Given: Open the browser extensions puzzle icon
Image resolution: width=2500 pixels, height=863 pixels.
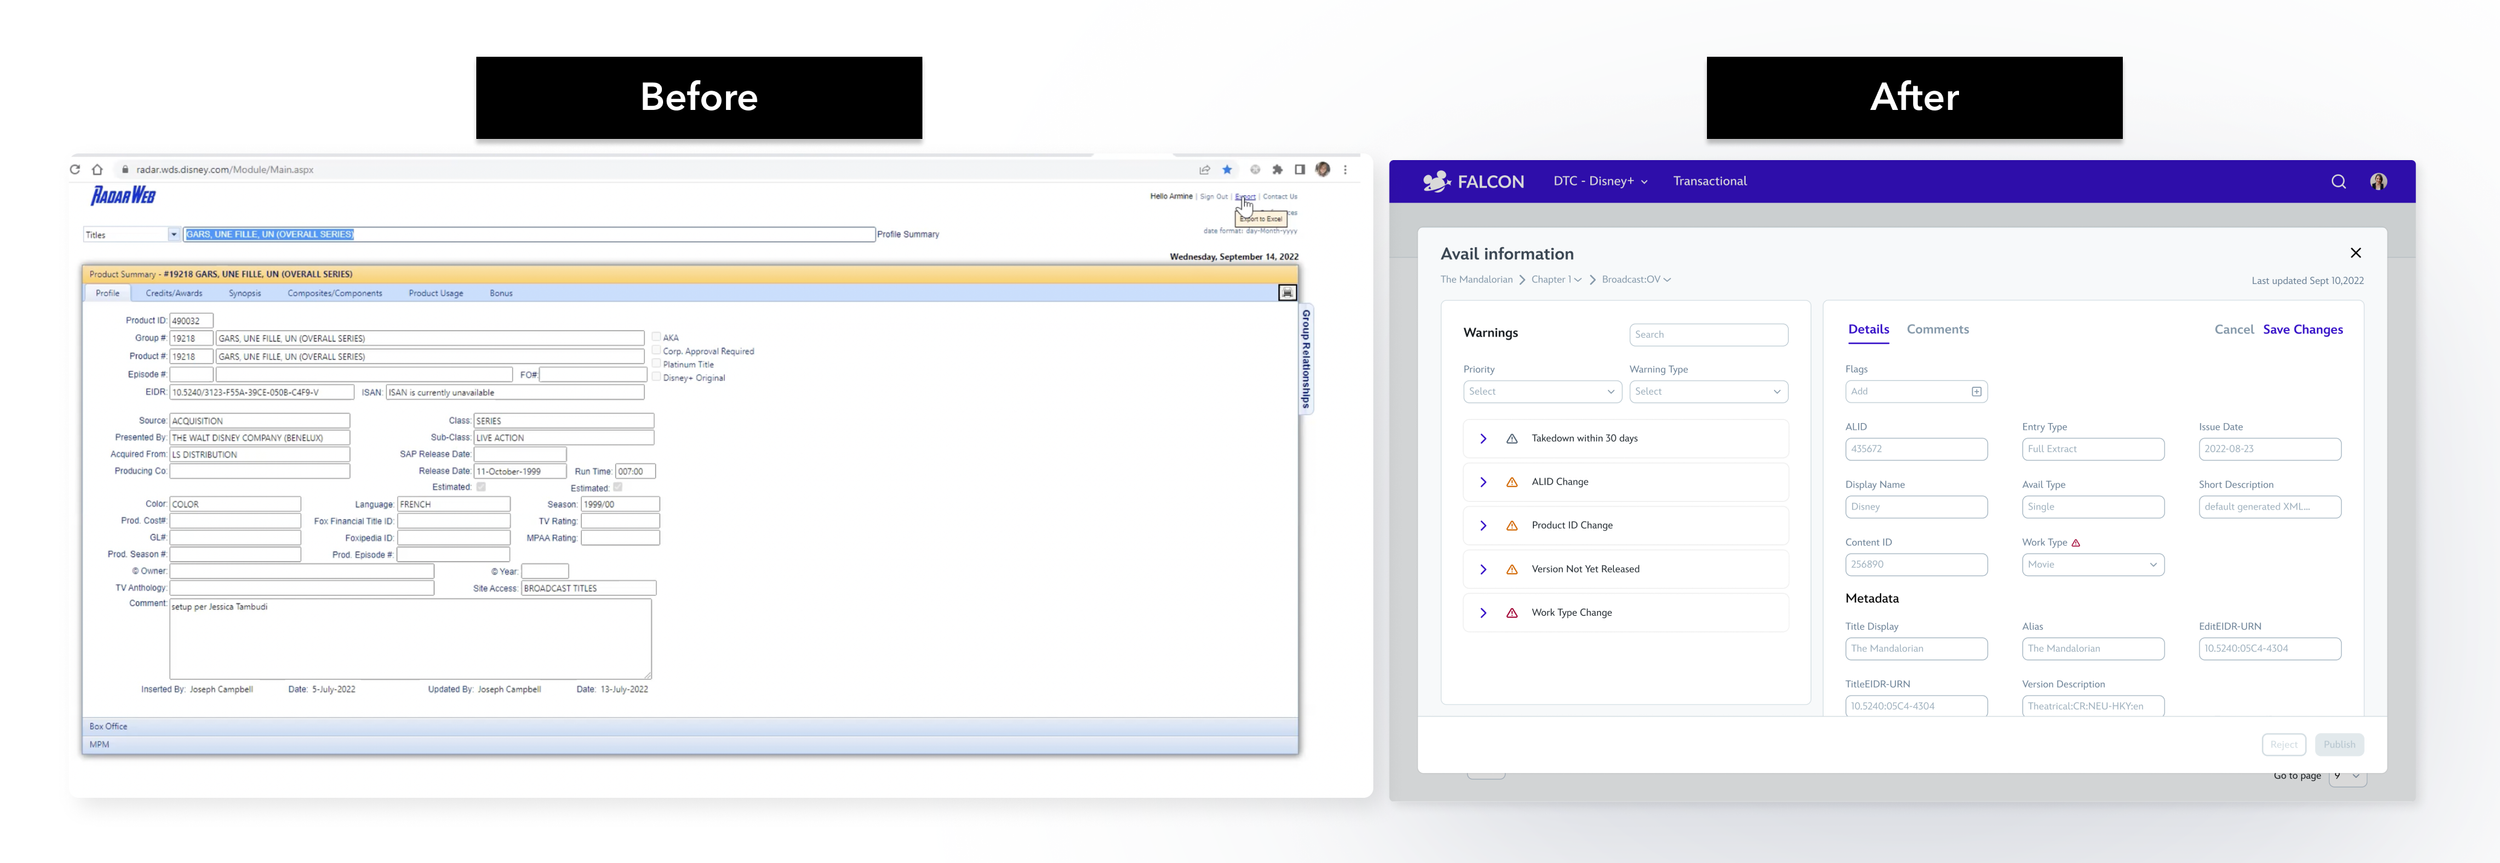Looking at the screenshot, I should point(1277,170).
